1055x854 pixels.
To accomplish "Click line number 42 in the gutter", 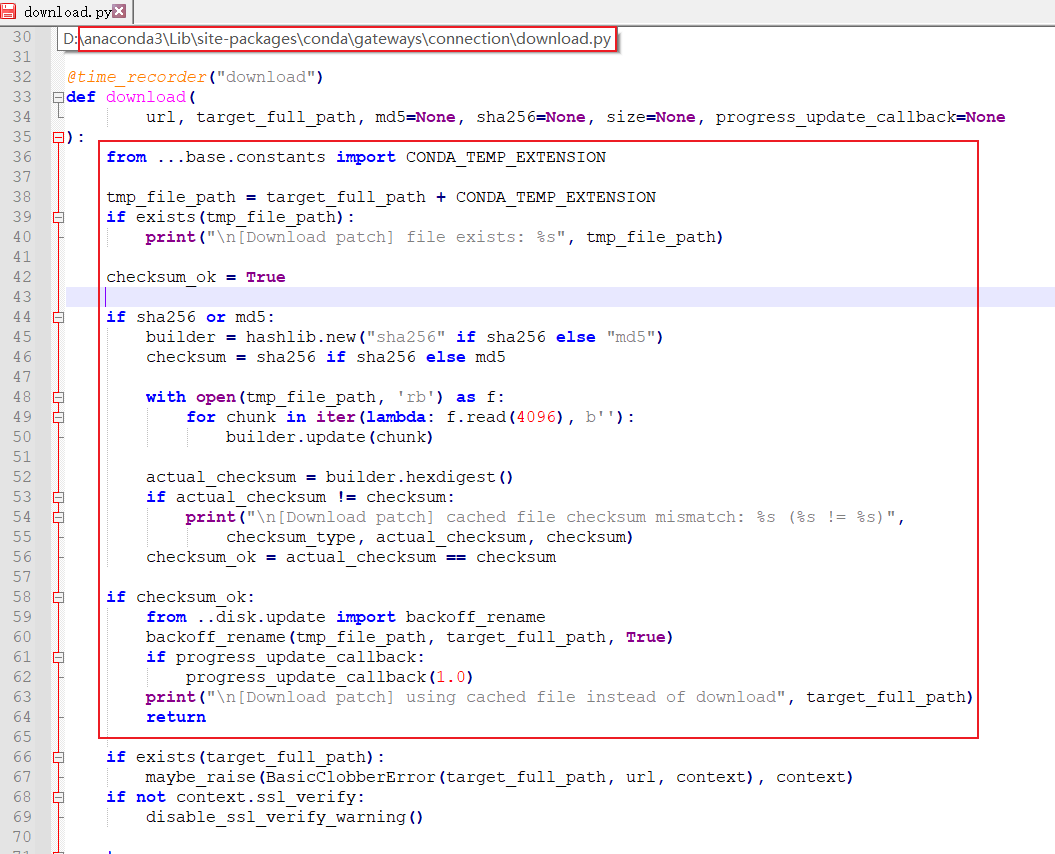I will (22, 277).
